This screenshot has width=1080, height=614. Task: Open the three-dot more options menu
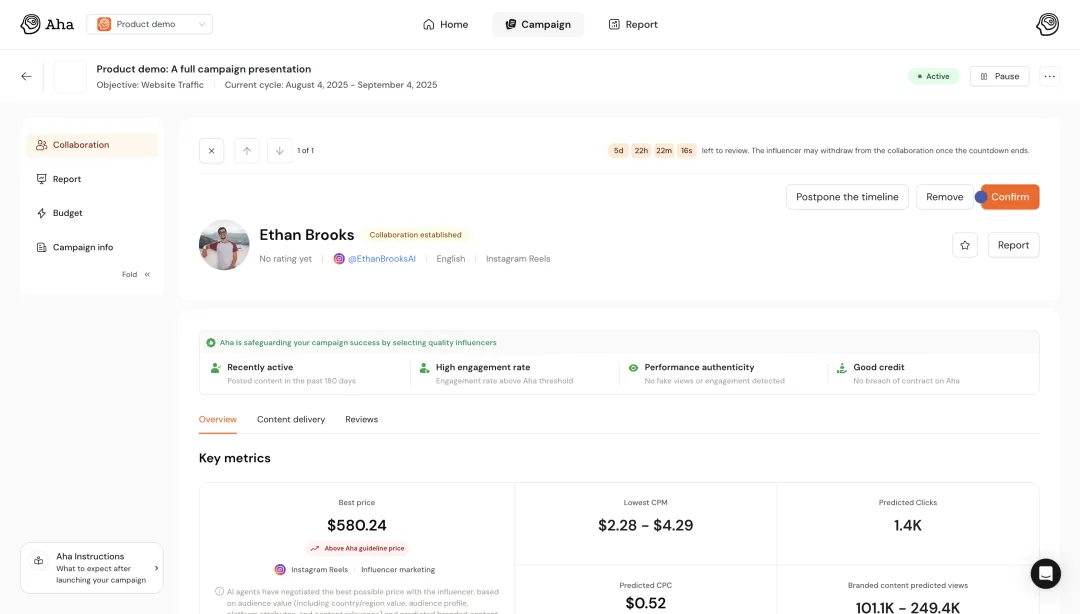coord(1049,76)
